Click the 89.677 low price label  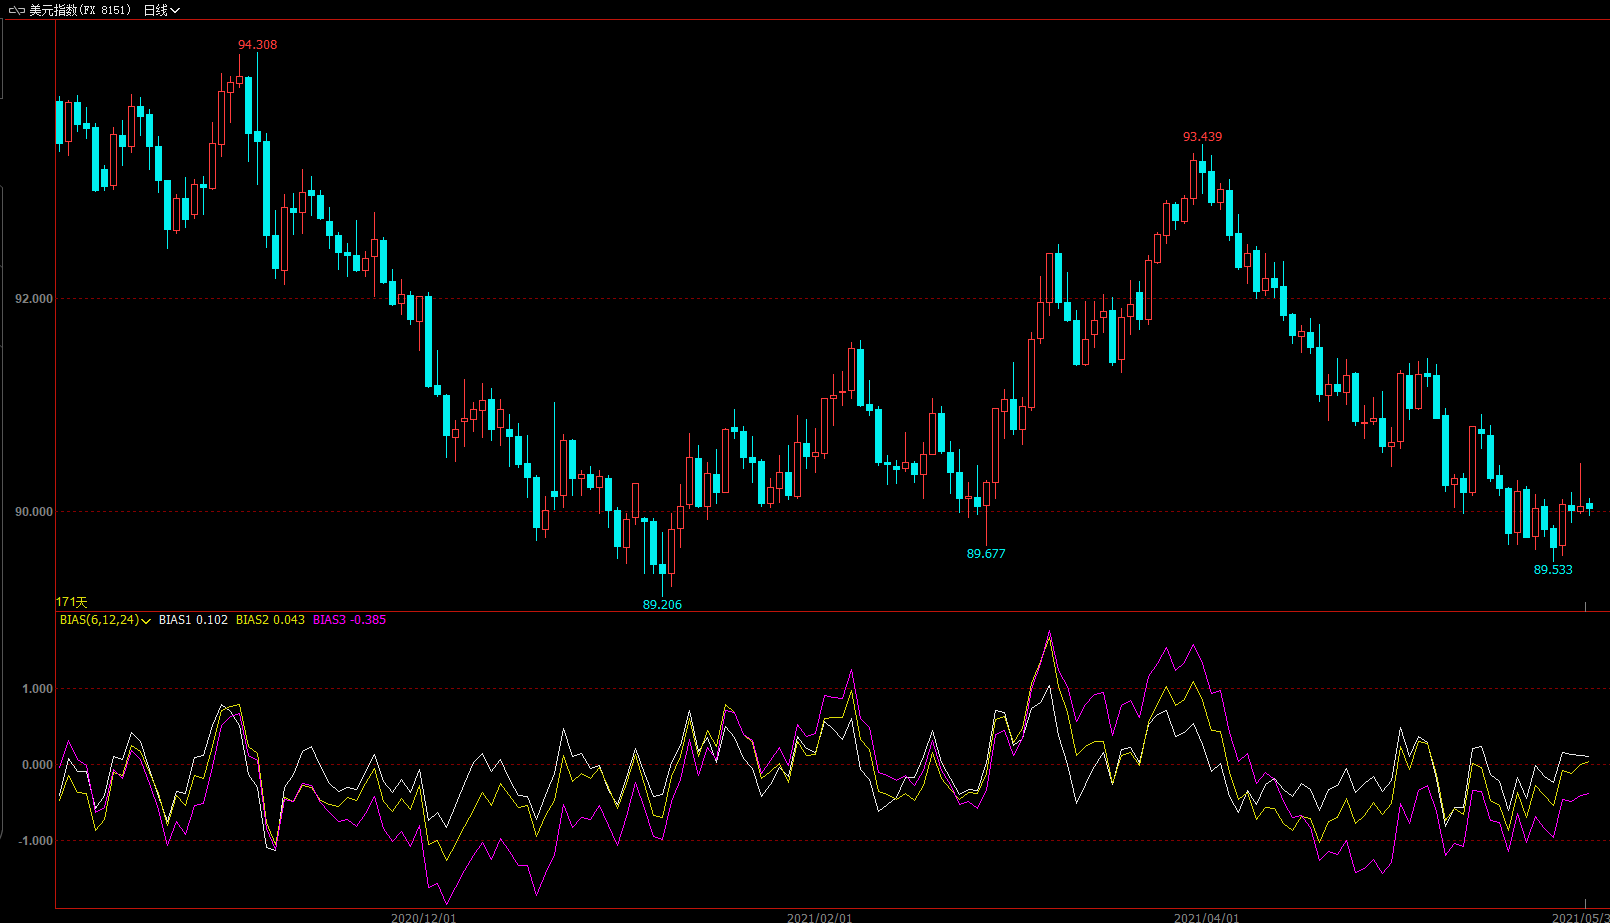coord(986,554)
